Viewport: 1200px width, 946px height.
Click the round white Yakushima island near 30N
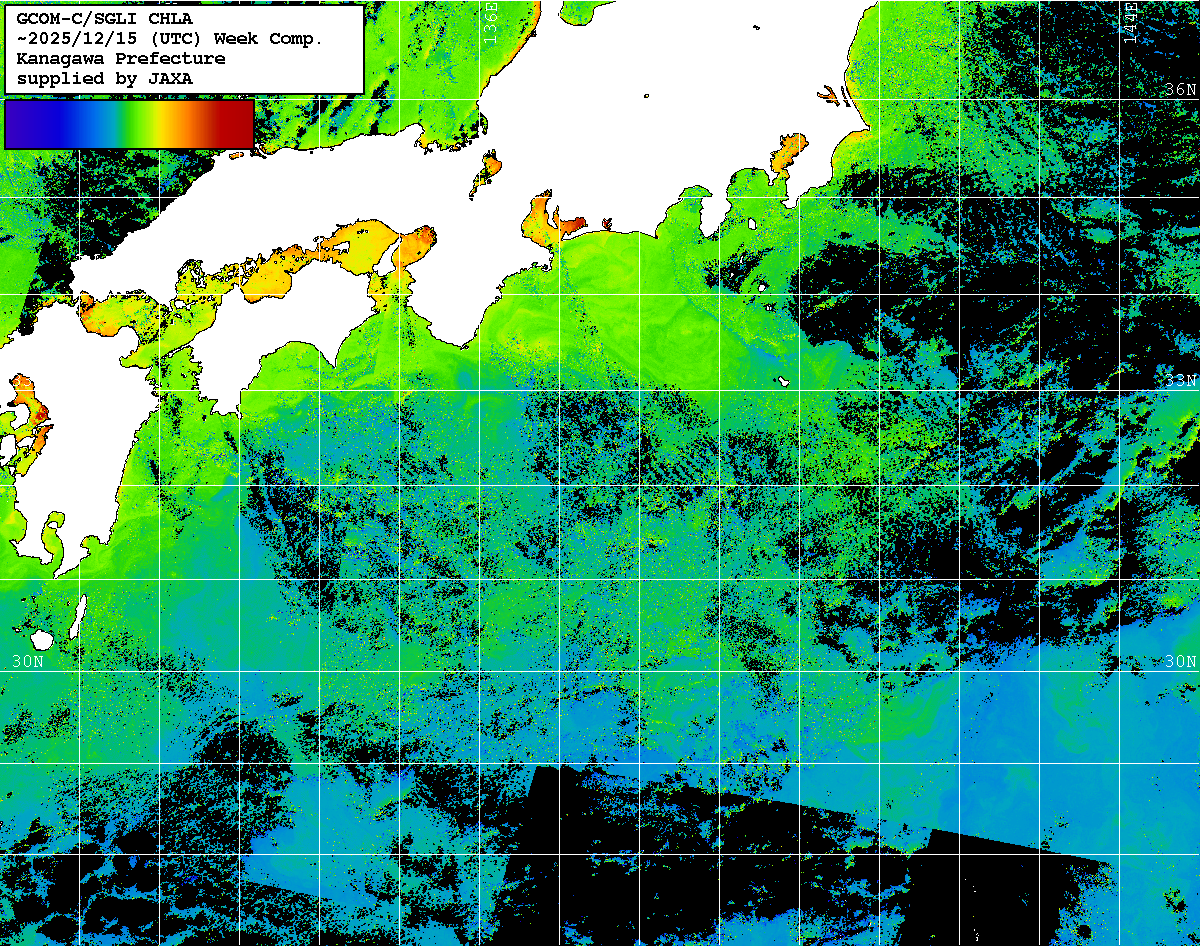[x=42, y=638]
